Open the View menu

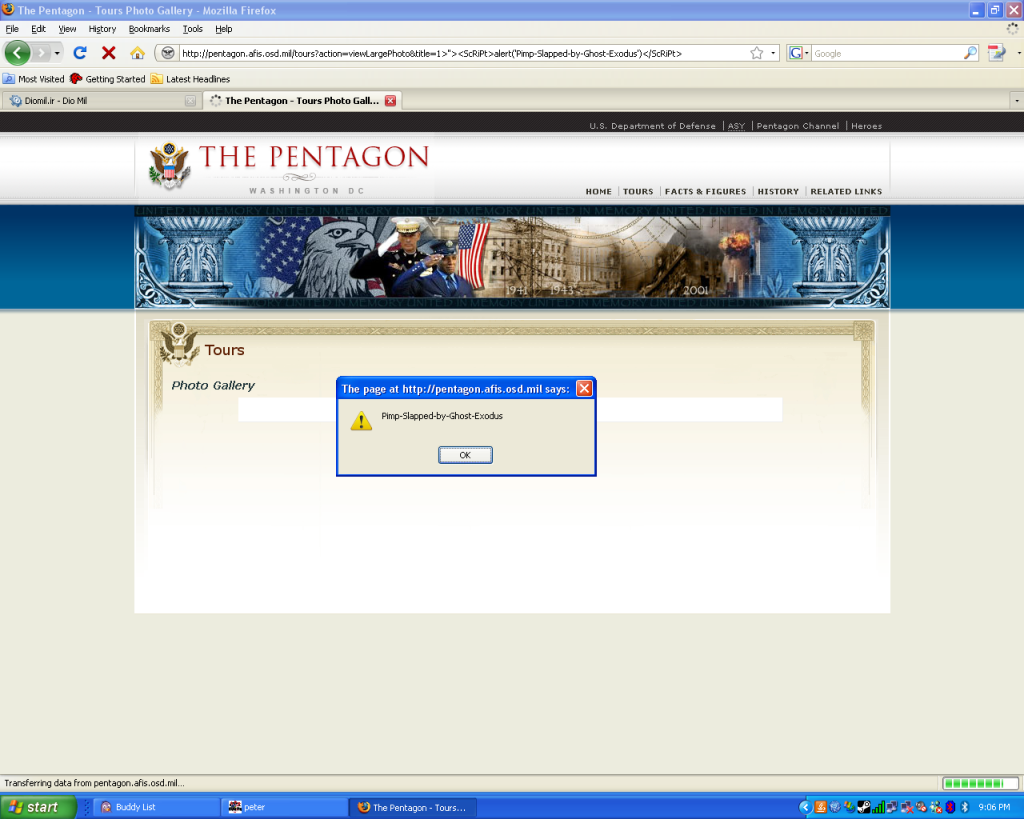coord(67,29)
